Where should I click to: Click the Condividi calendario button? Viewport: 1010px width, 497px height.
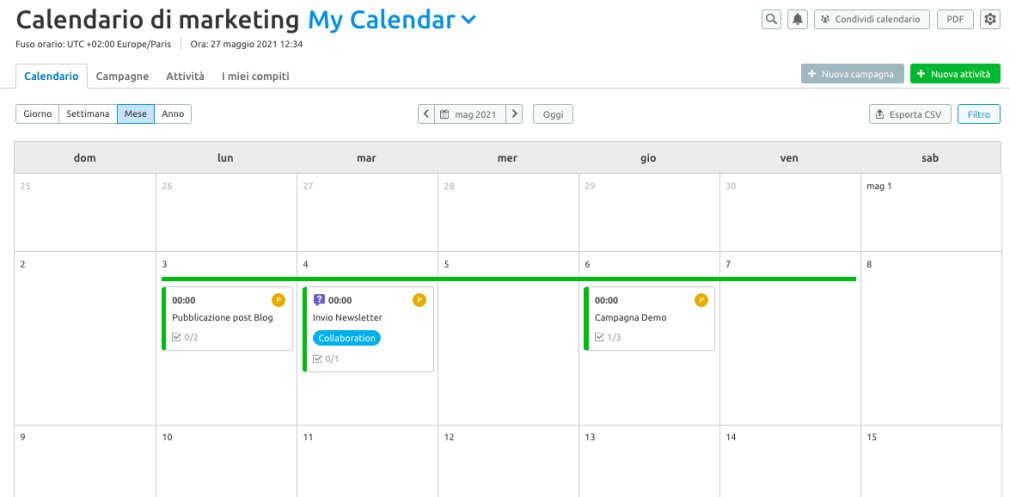pyautogui.click(x=872, y=19)
